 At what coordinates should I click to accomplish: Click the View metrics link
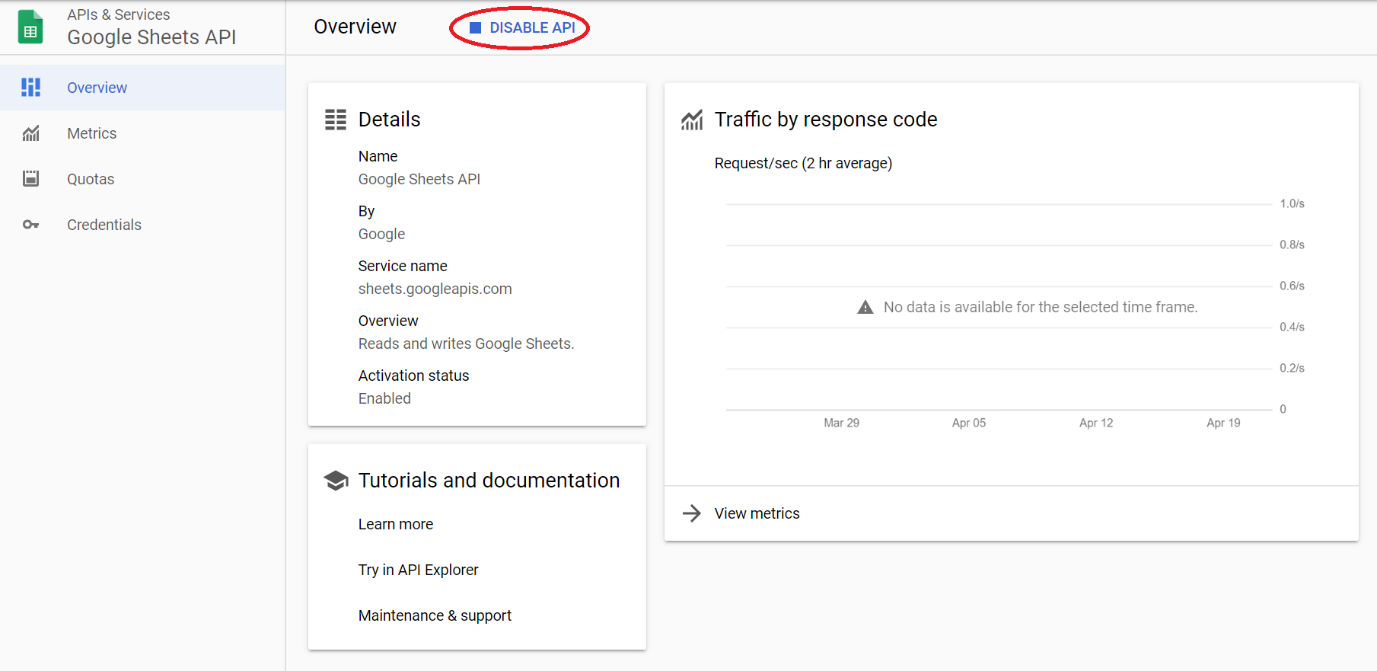click(x=757, y=513)
